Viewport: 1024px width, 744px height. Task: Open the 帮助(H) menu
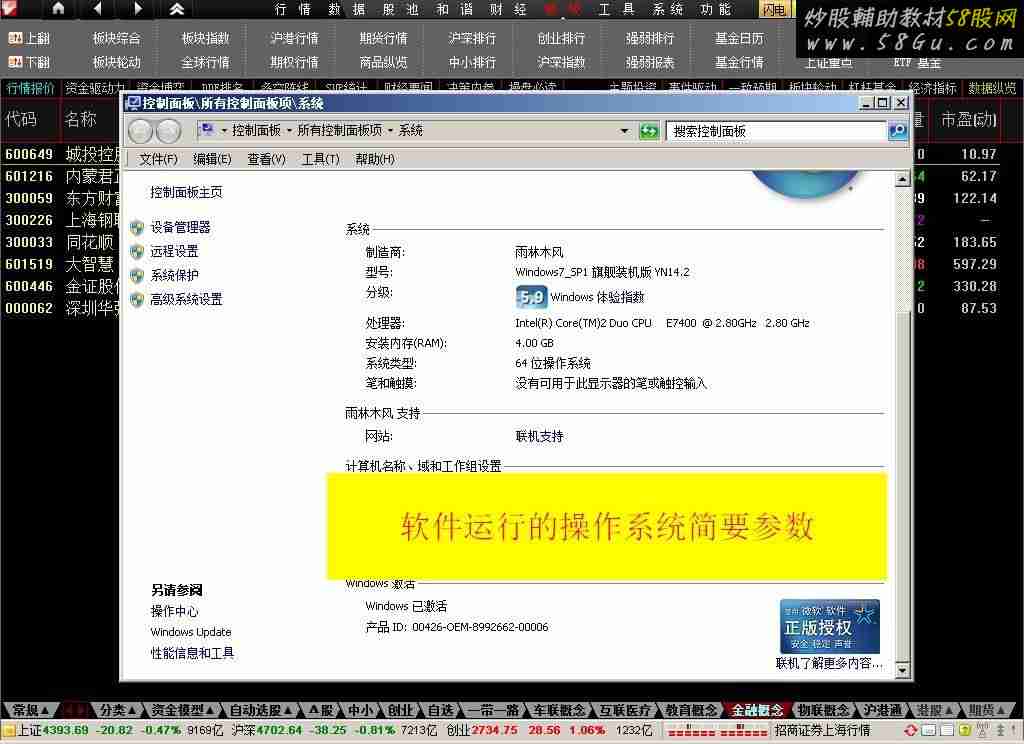375,159
